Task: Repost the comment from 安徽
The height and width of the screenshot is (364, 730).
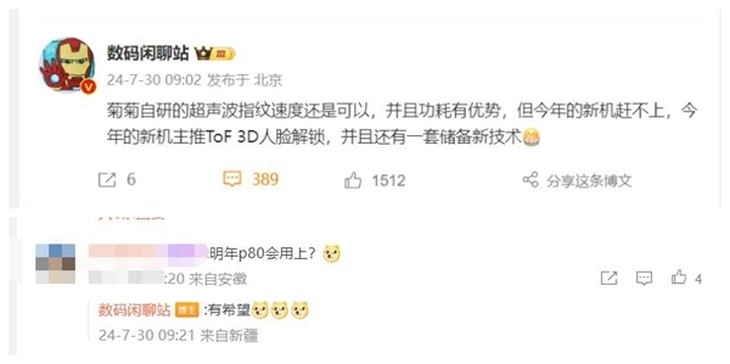Action: [609, 278]
